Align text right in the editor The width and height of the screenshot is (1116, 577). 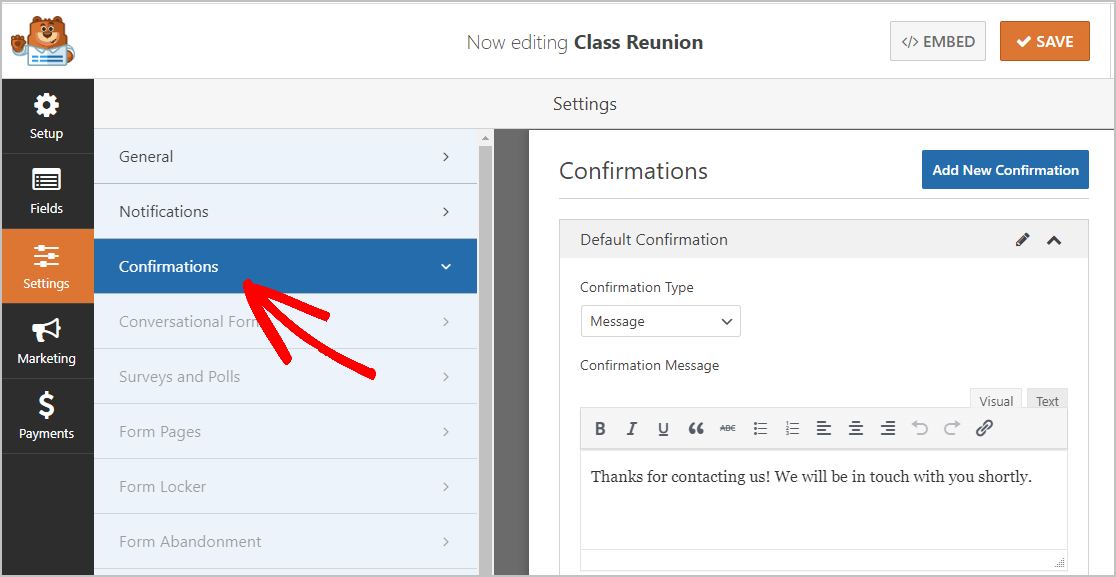tap(888, 428)
